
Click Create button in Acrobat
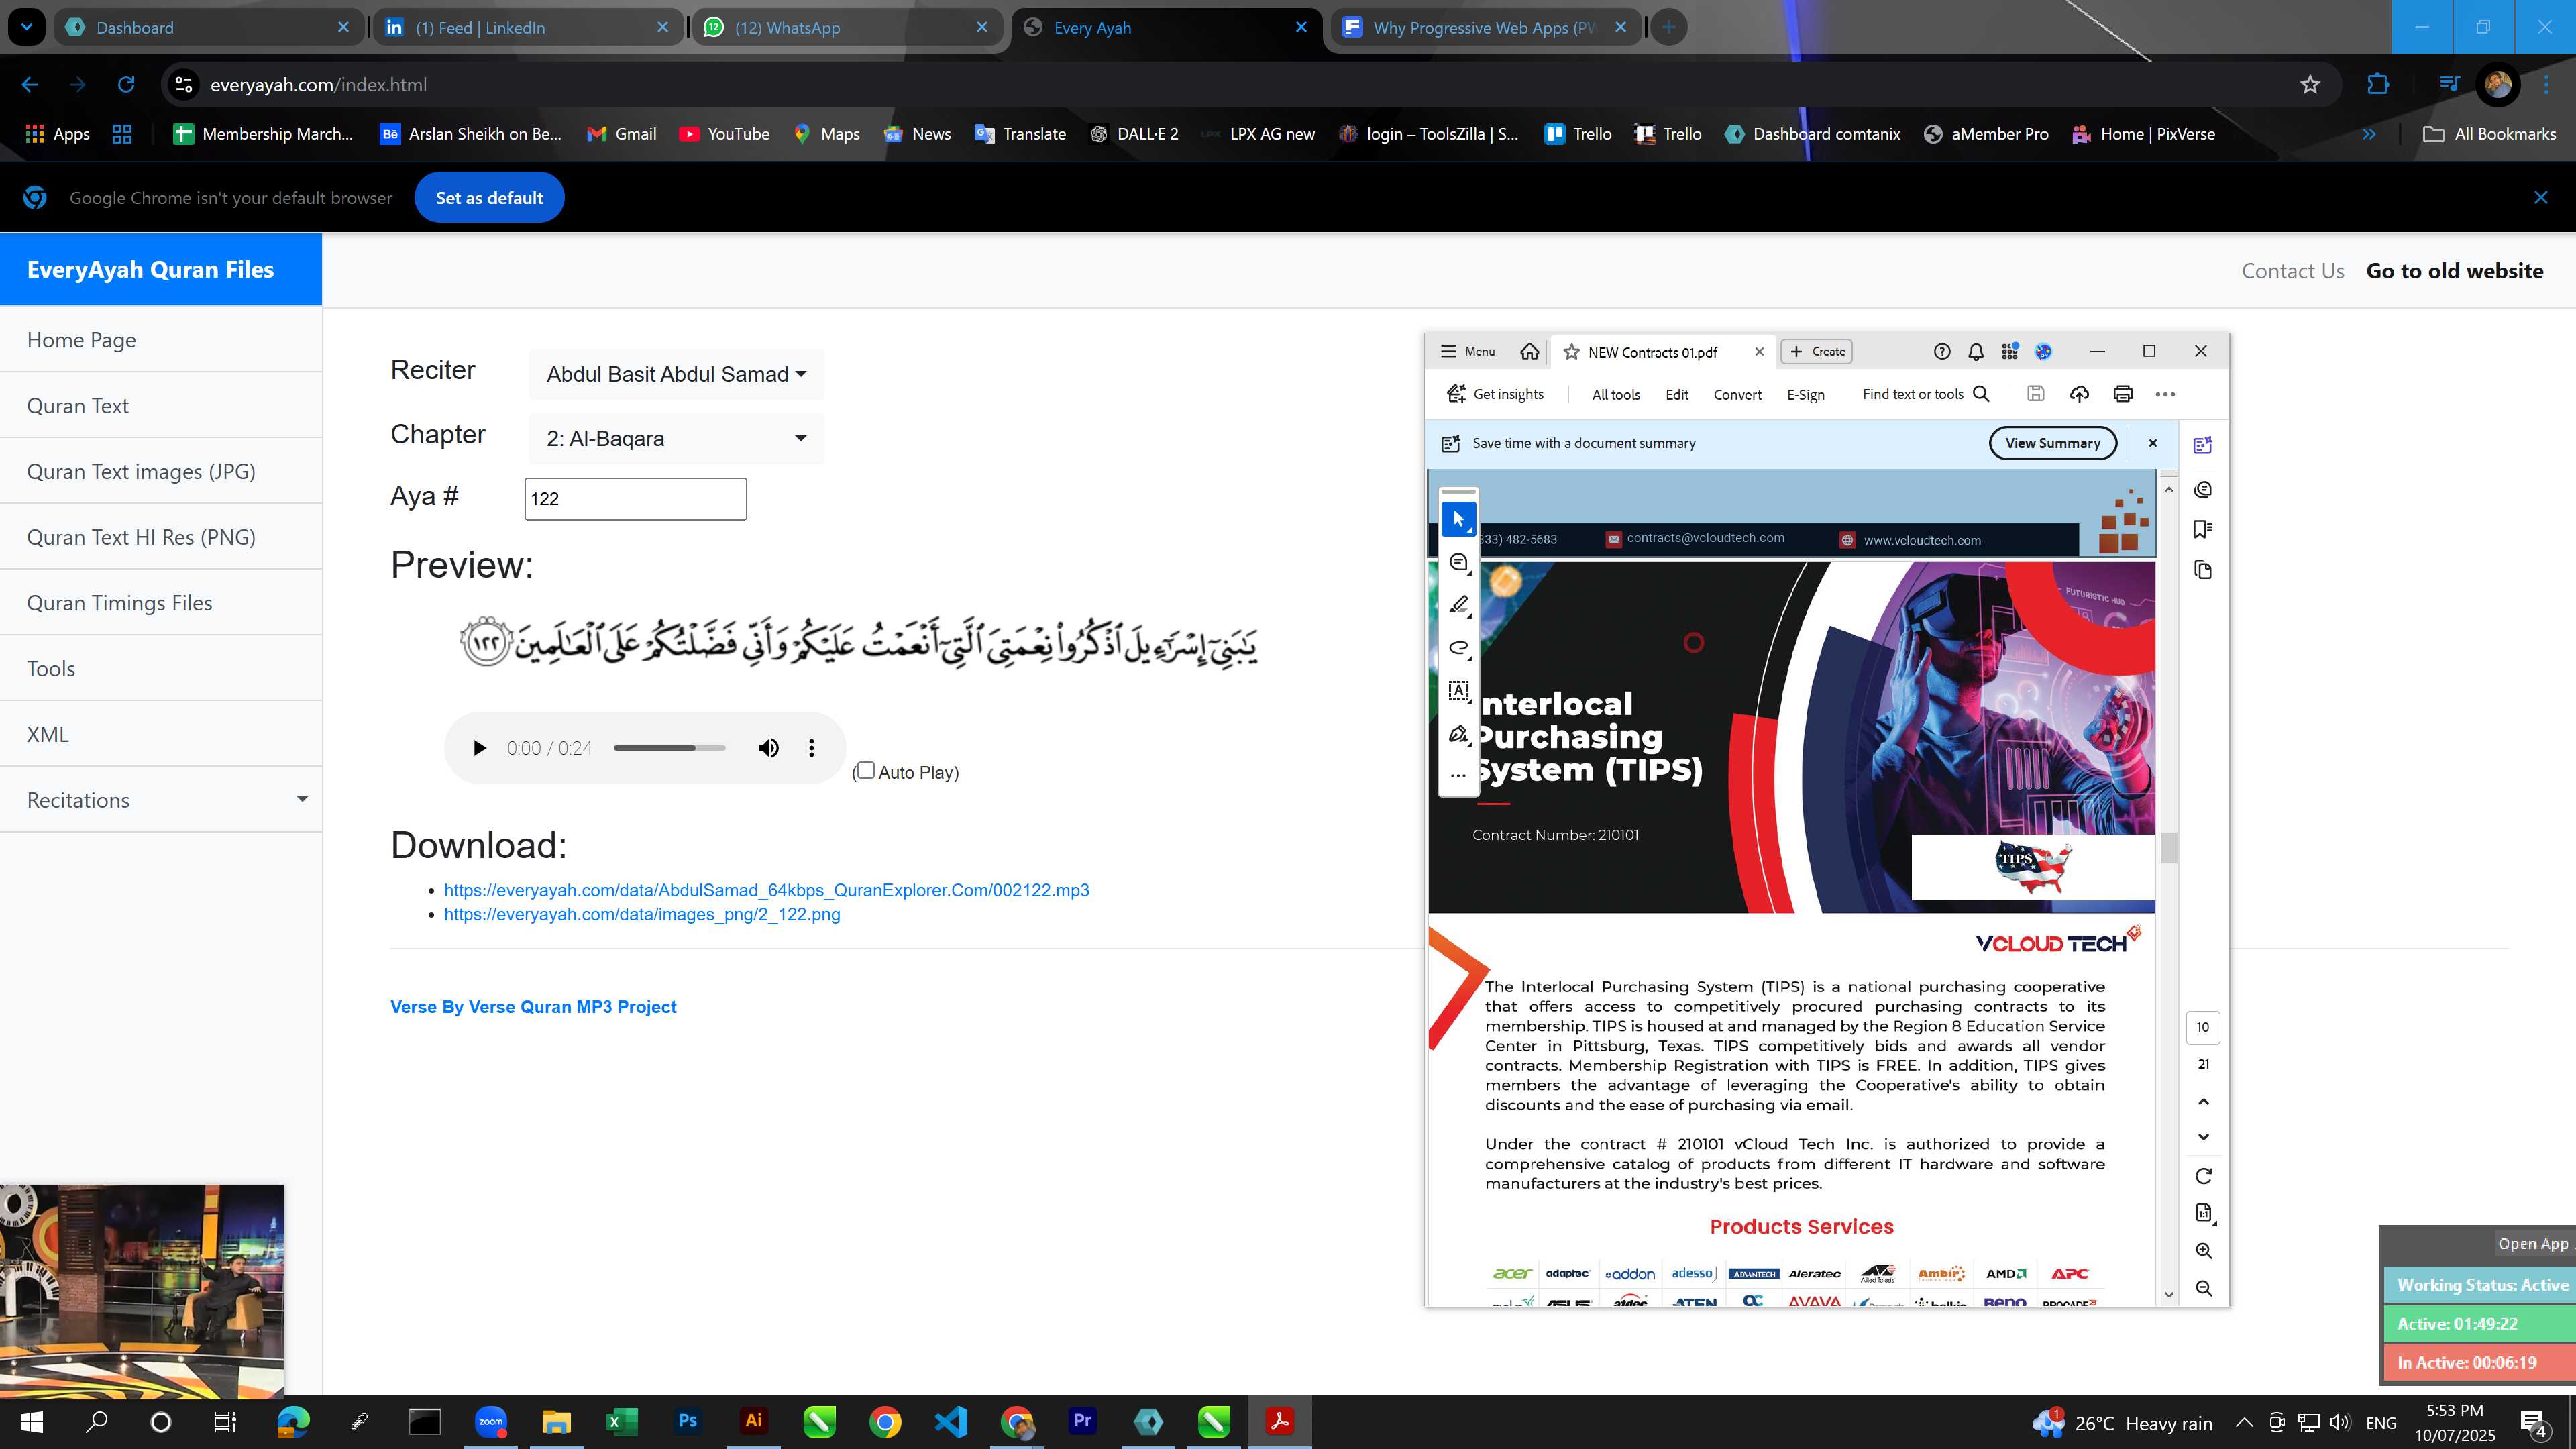tap(1818, 351)
